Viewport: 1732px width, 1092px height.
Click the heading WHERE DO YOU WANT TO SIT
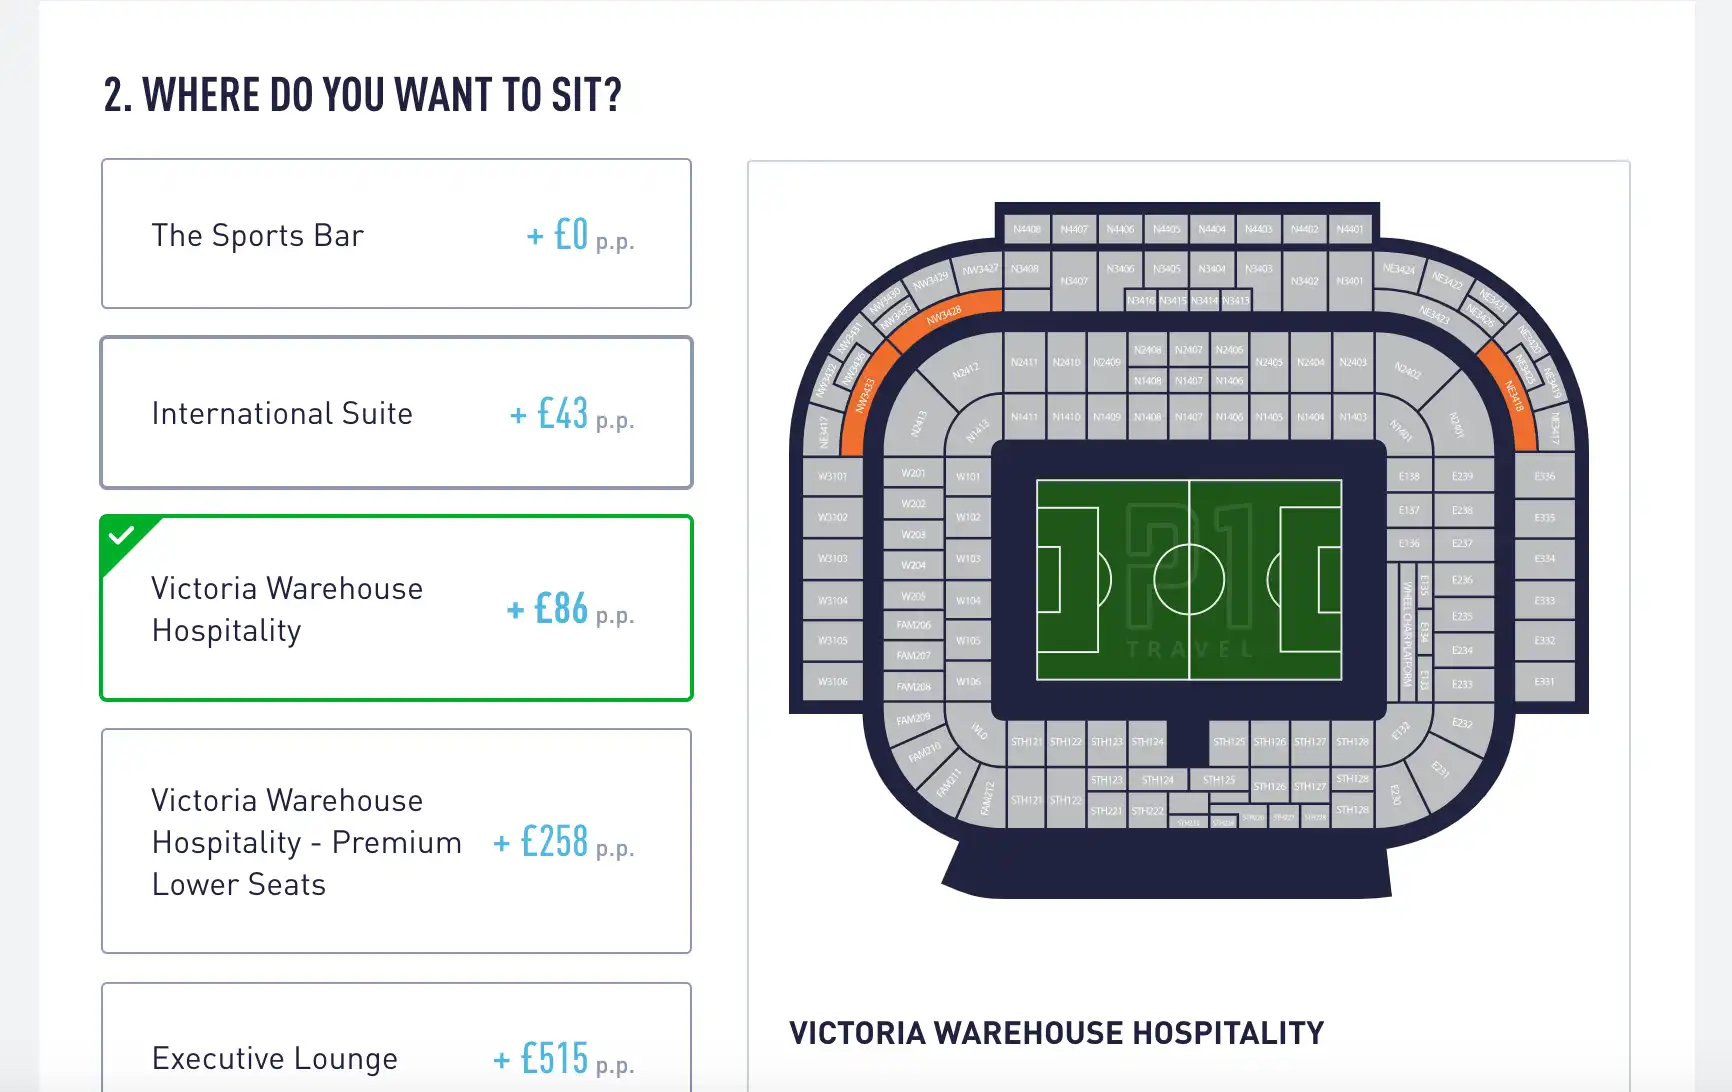[362, 95]
